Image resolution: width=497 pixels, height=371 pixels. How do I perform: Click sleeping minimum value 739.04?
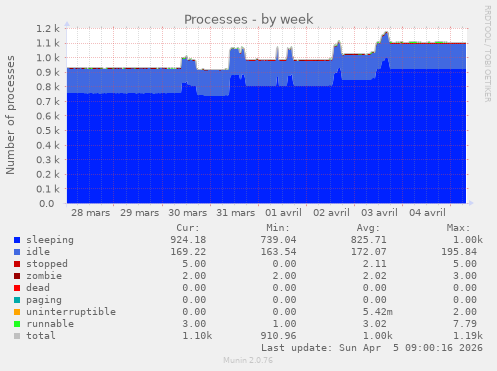click(x=279, y=240)
